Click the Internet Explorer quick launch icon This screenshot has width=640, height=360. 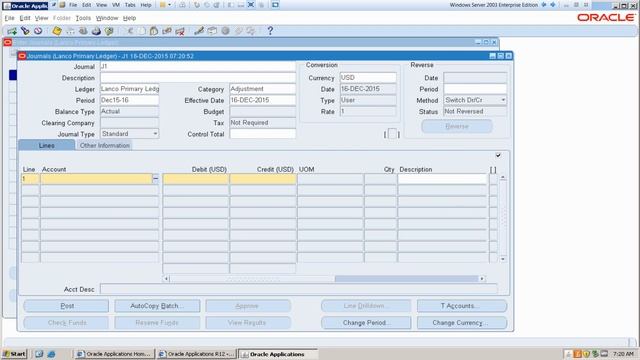(51, 354)
